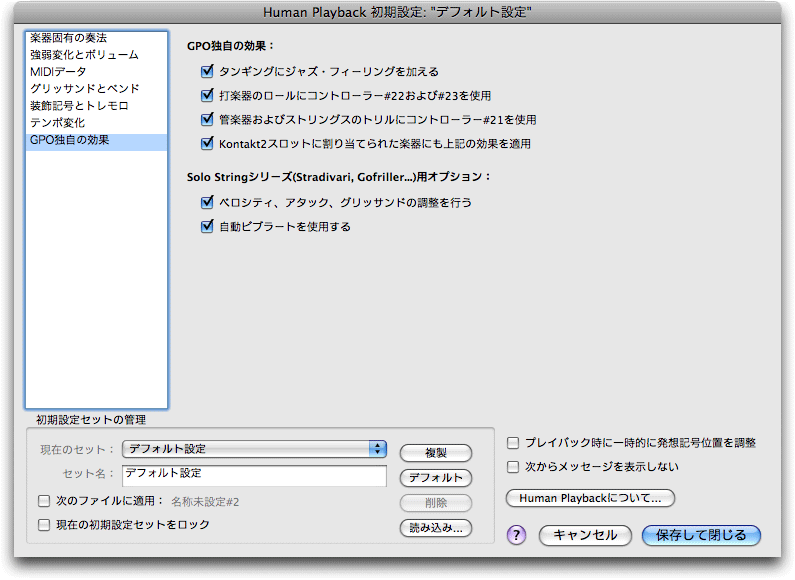Viewport: 795px width, 580px height.
Task: Click the キャンセル button
Action: [585, 535]
